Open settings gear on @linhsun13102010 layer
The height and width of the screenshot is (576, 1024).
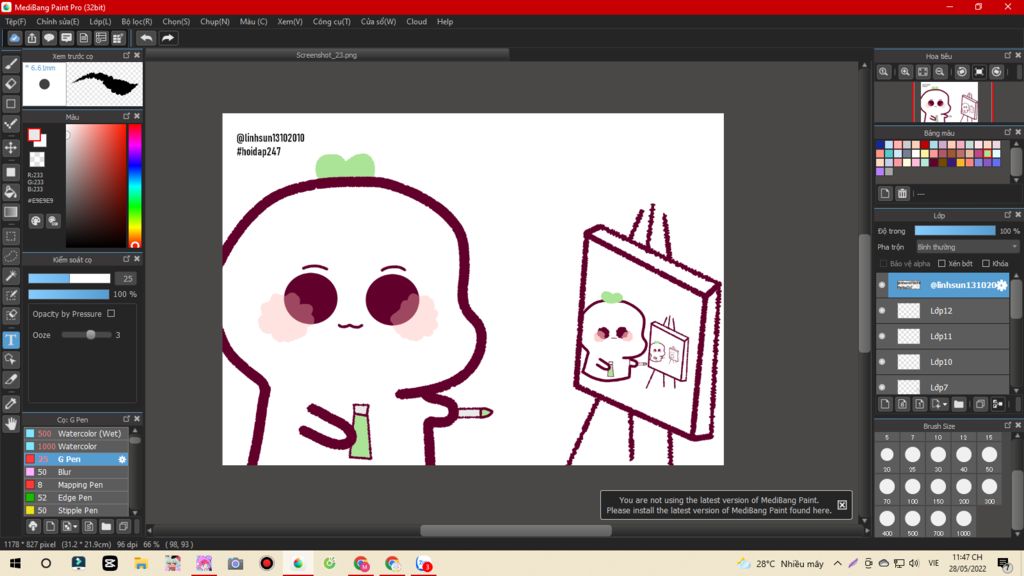1002,285
